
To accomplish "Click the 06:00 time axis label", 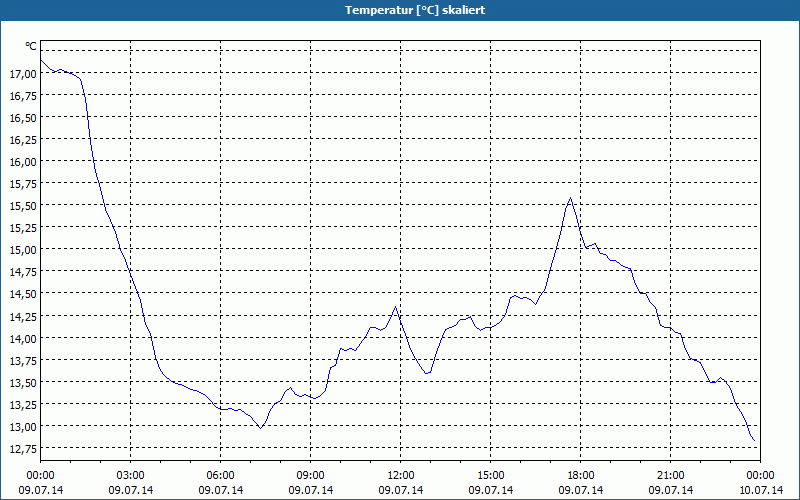I will (x=220, y=475).
